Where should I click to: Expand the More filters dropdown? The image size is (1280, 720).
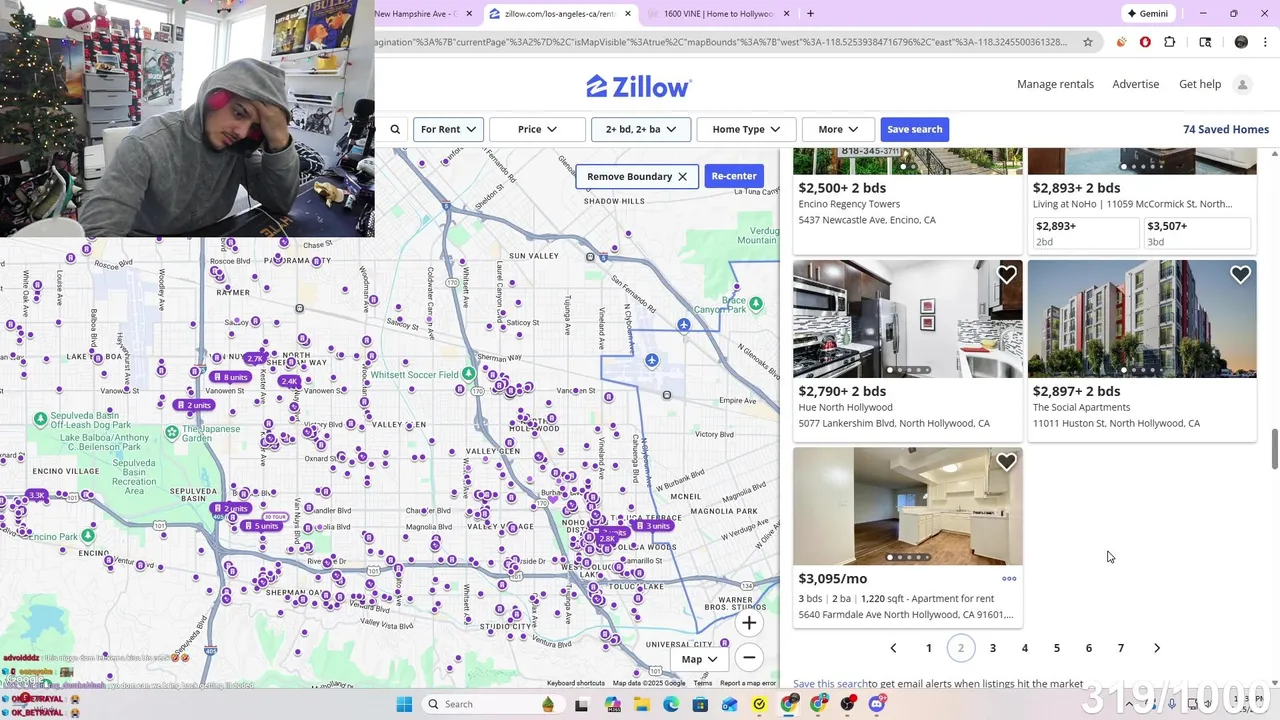point(838,129)
